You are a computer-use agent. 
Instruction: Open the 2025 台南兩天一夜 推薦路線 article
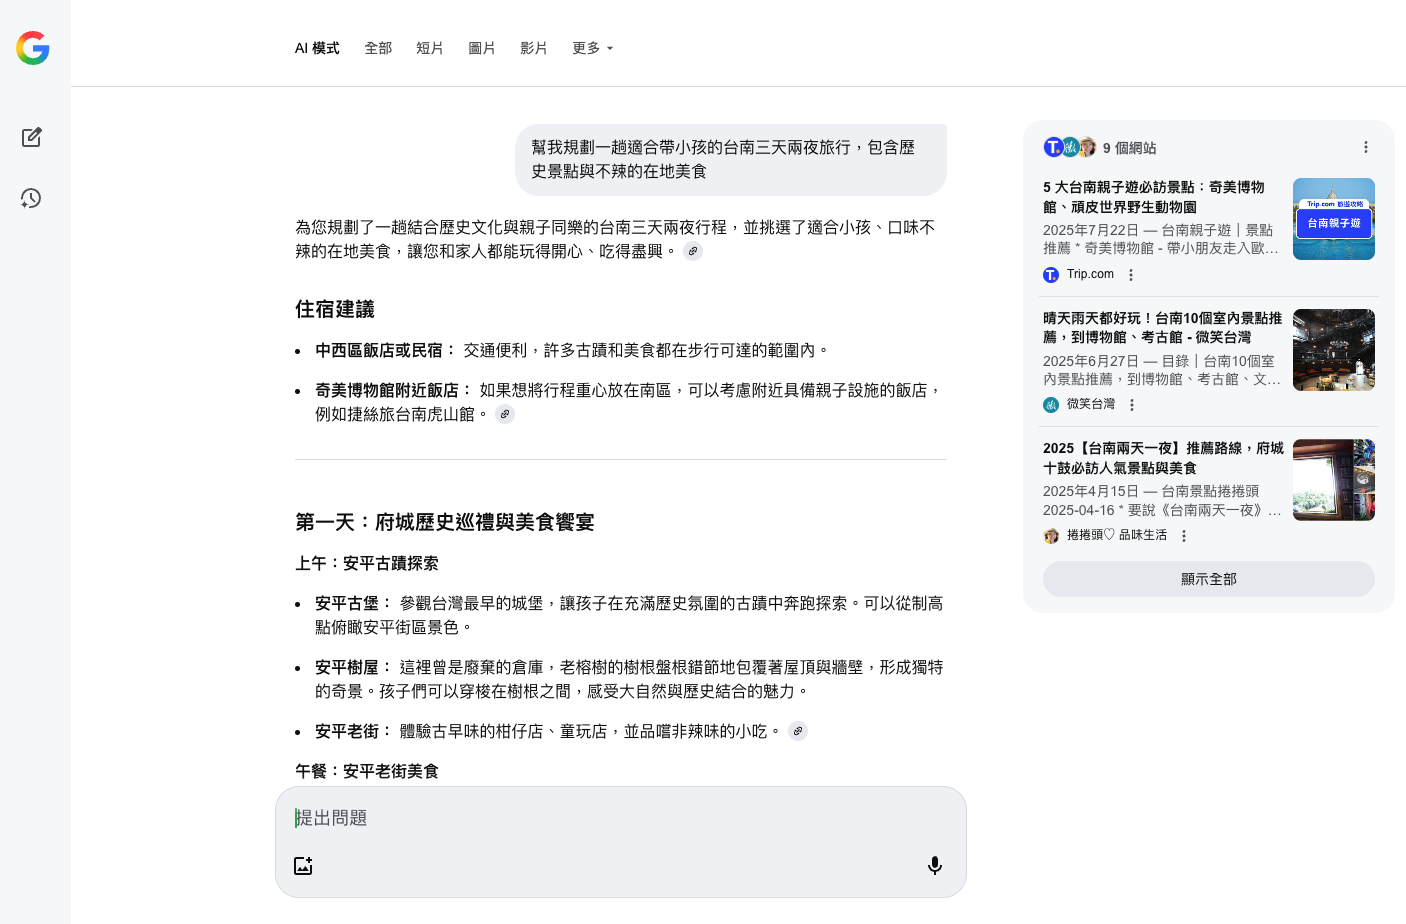coord(1162,458)
